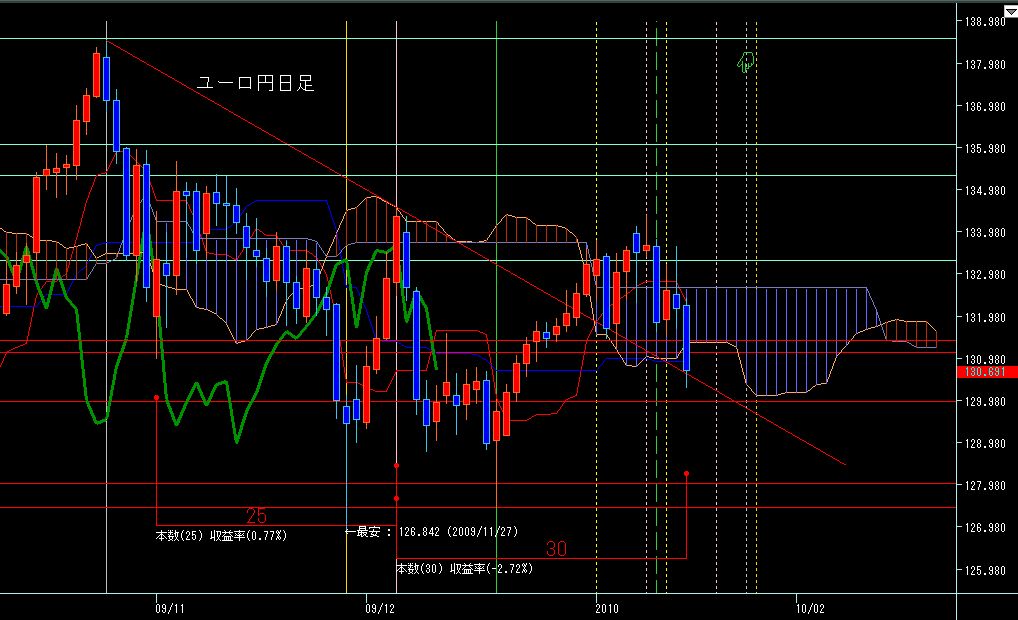Click the 2010 date label on the time axis

pyautogui.click(x=607, y=608)
